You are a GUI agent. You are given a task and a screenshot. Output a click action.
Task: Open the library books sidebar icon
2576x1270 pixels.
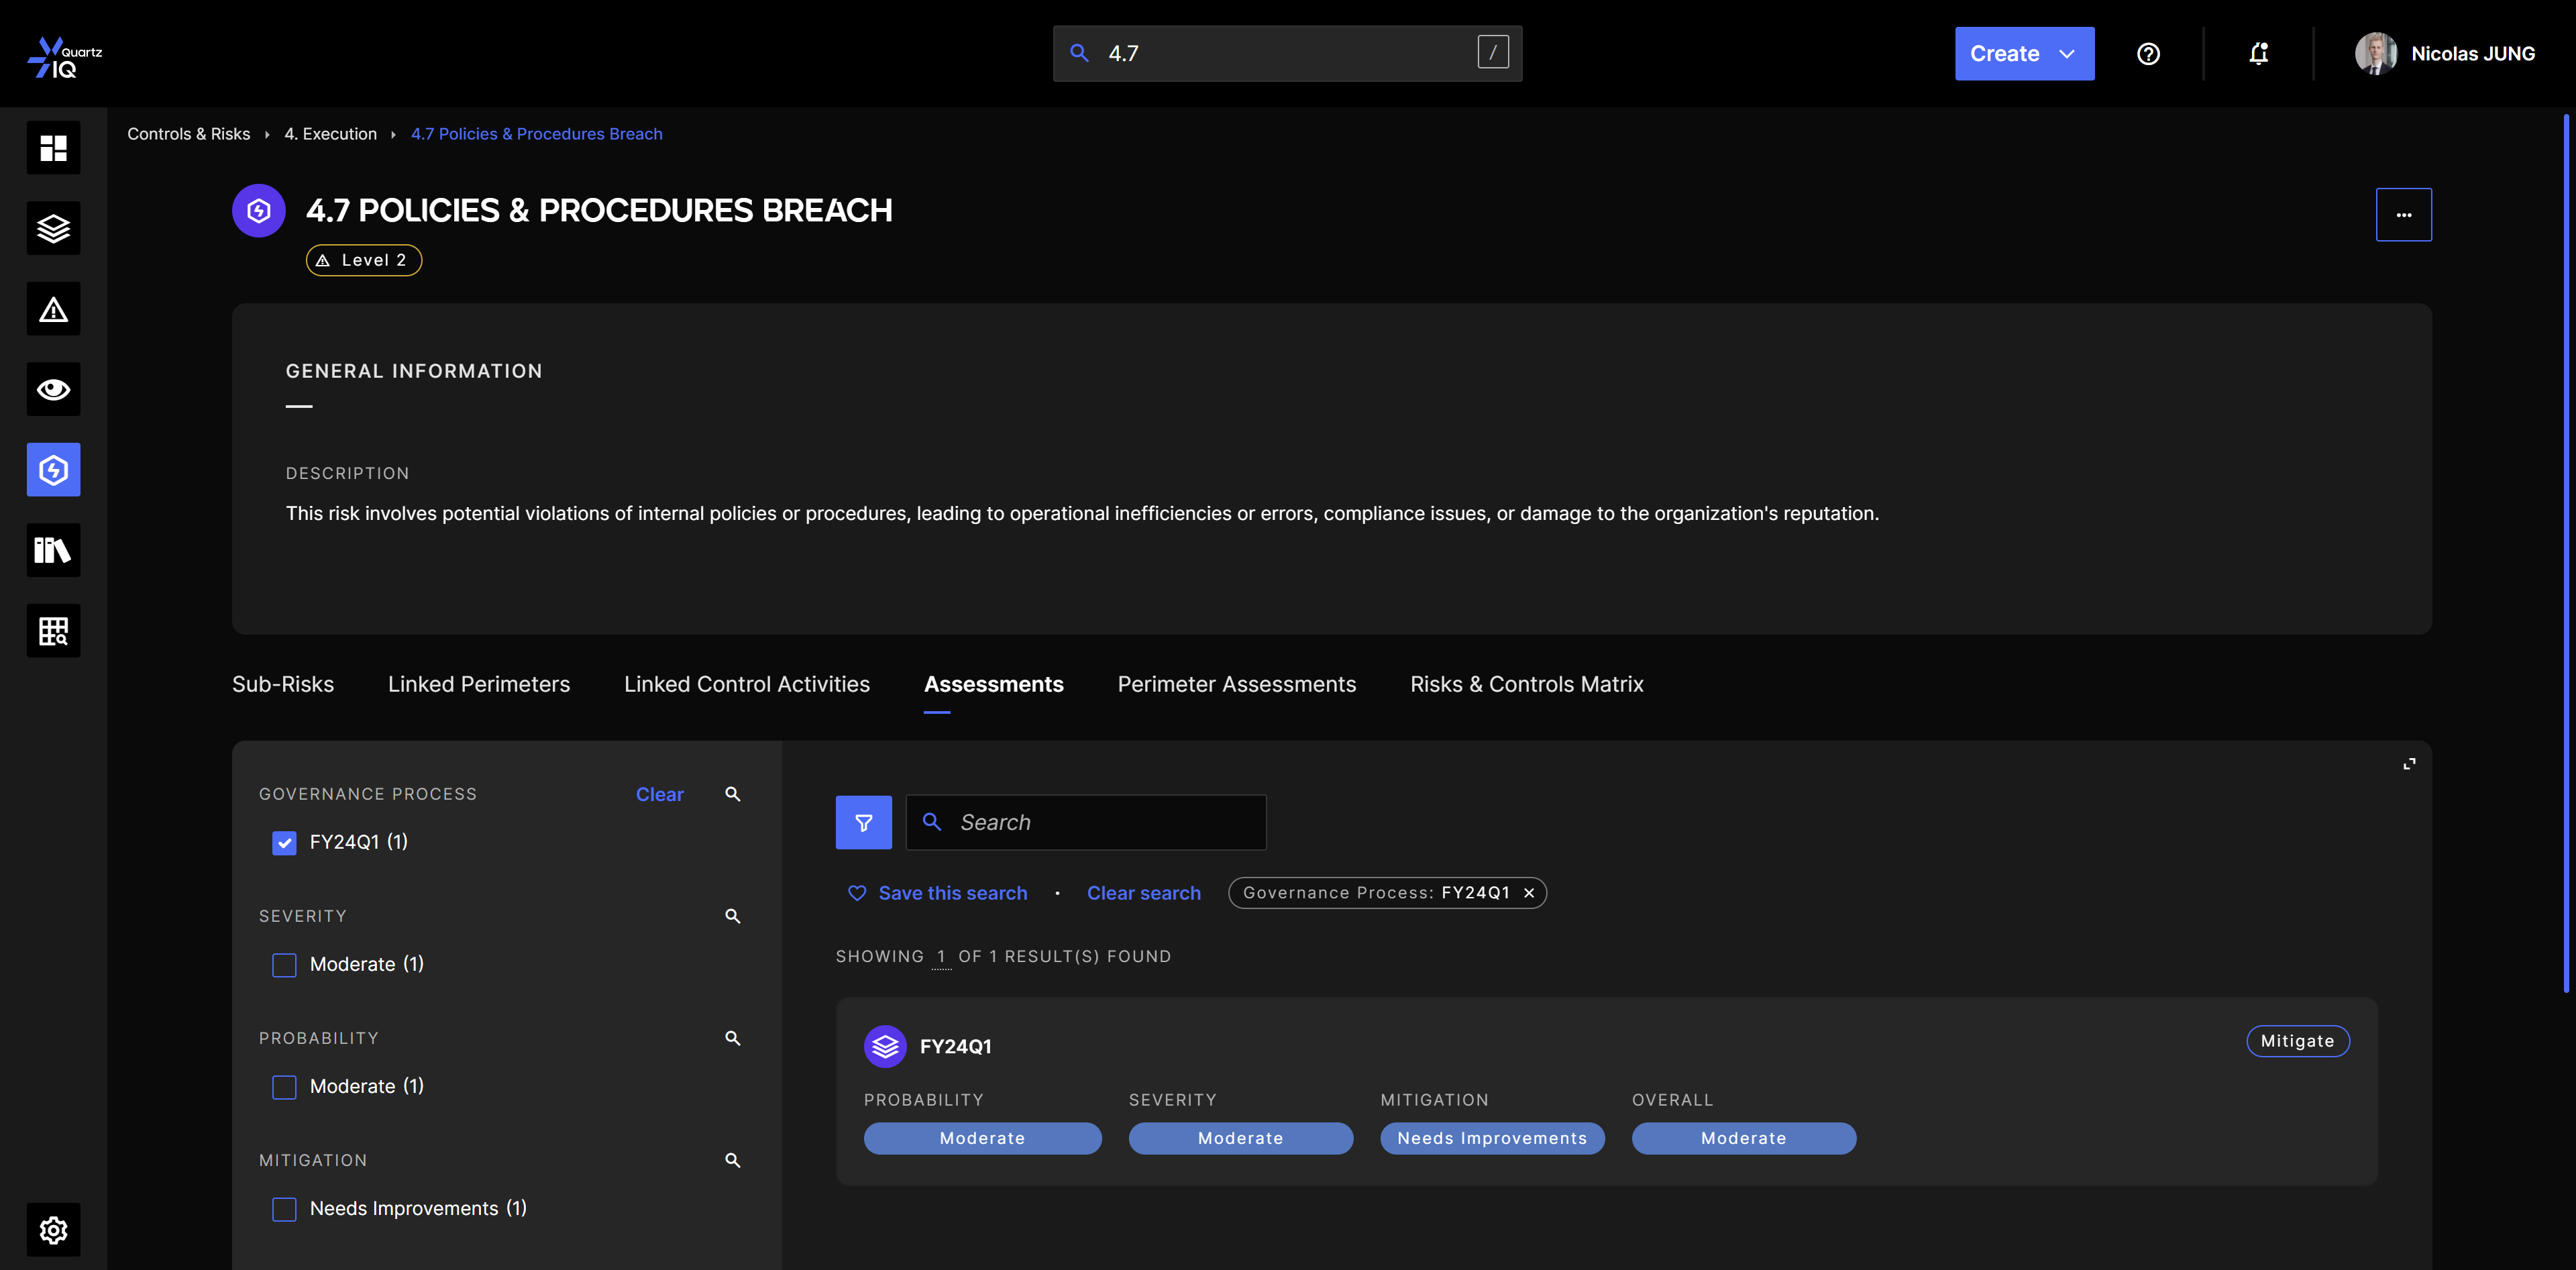click(53, 550)
